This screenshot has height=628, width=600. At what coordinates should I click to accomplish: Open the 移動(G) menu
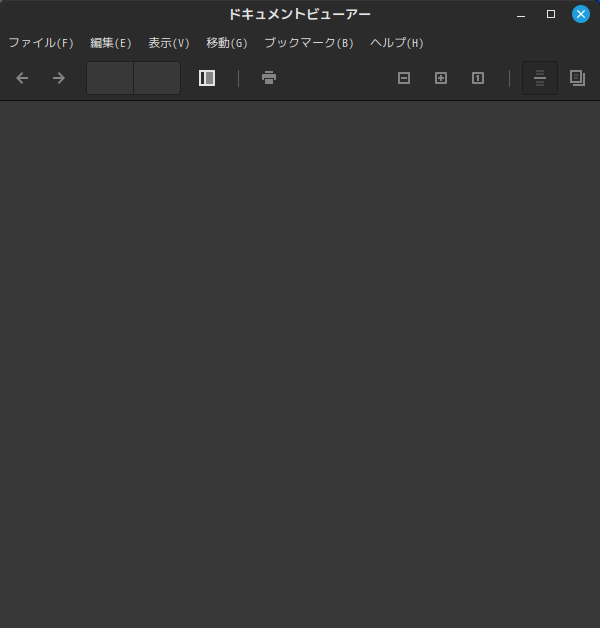point(227,43)
